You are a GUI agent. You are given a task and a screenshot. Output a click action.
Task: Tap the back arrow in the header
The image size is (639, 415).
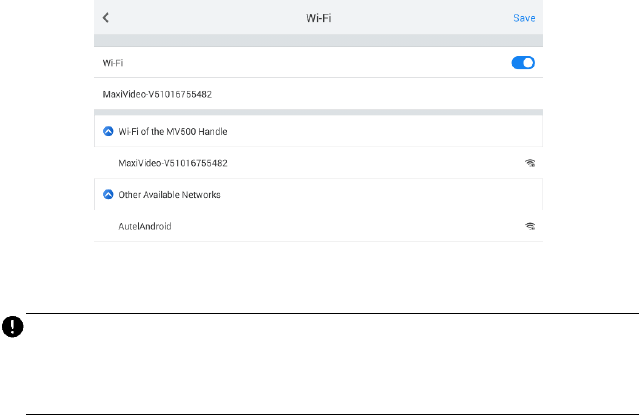(x=106, y=18)
